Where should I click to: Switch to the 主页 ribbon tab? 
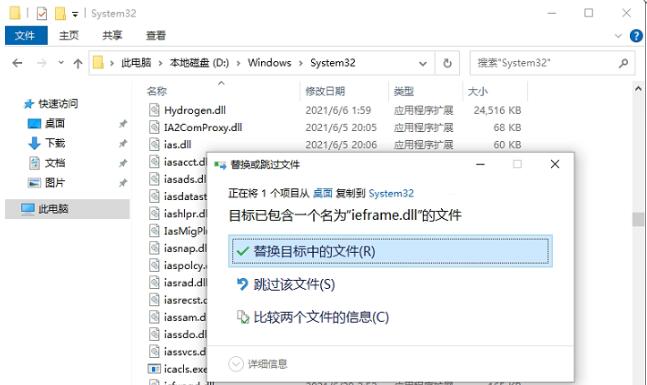tap(68, 36)
